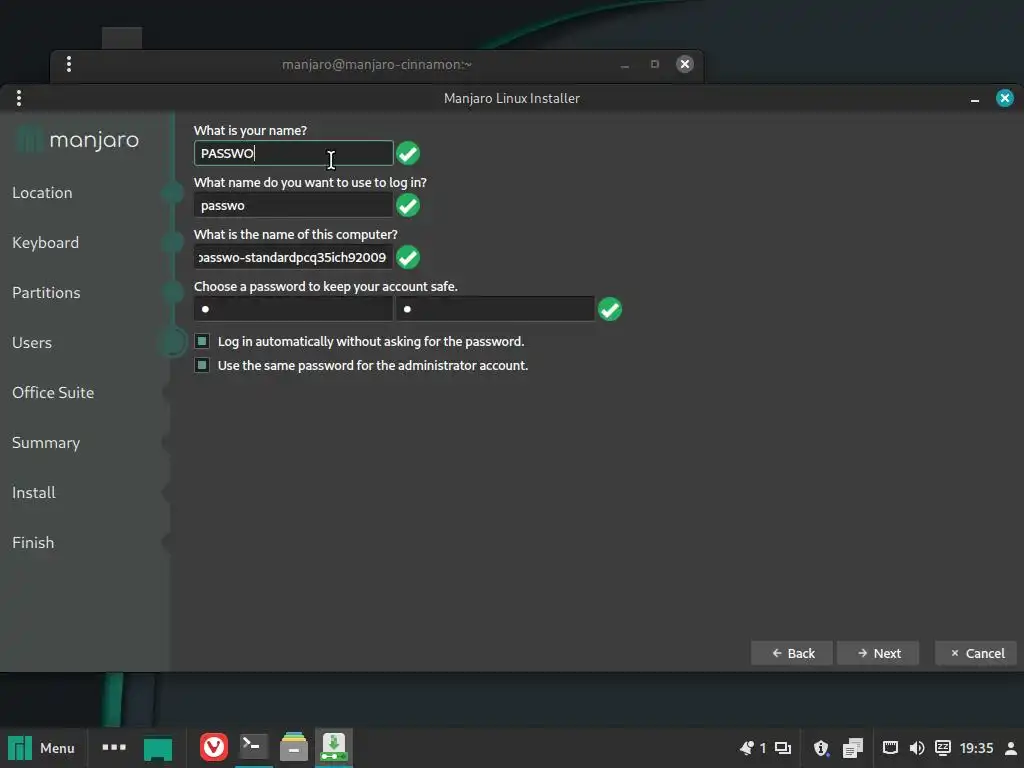Screen dimensions: 1024x768
Task: Minimize the Manjaro Linux Installer window
Action: 974,99
